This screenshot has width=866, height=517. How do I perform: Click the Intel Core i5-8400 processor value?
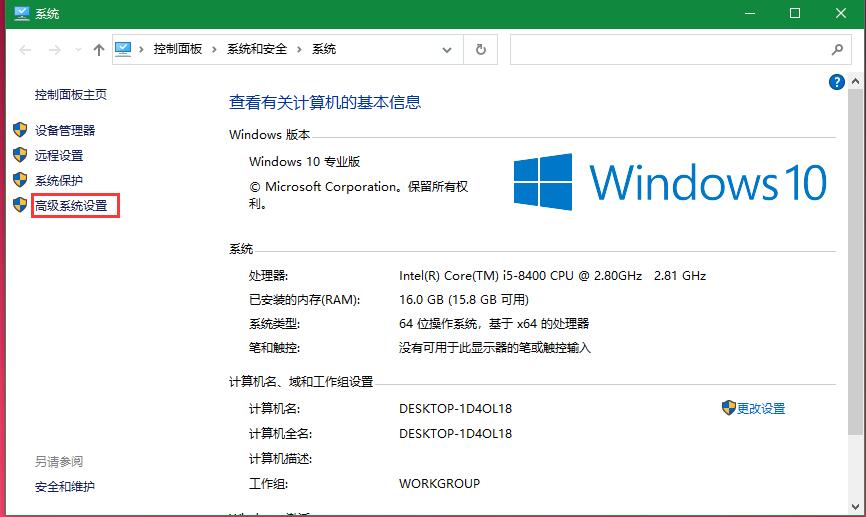pyautogui.click(x=552, y=276)
